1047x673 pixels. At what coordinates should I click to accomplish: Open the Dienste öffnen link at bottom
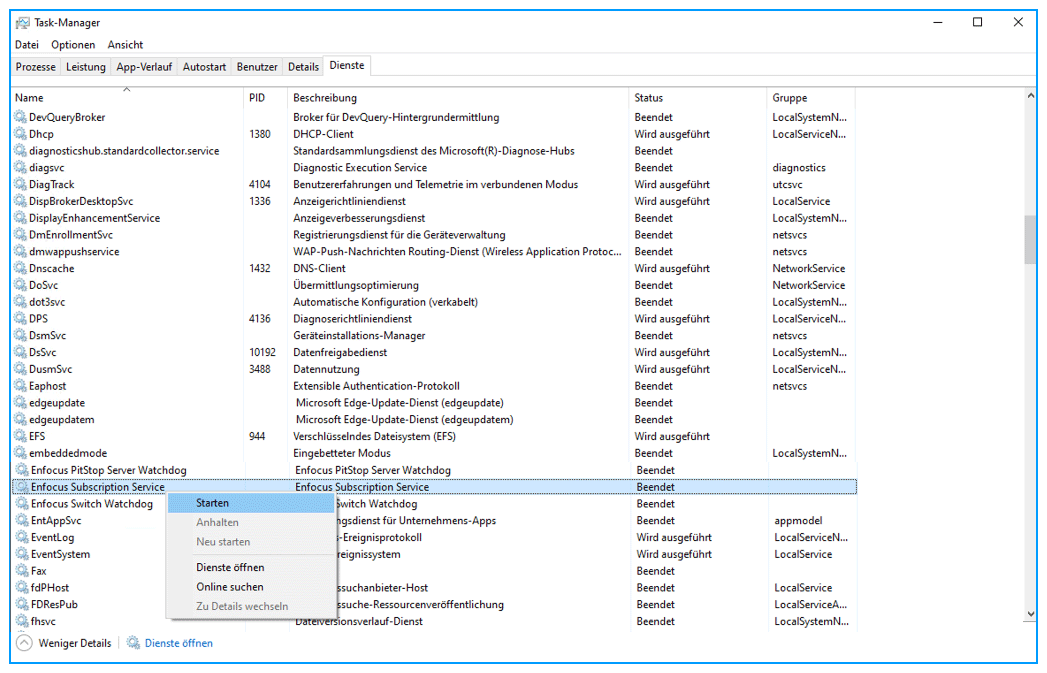click(x=179, y=643)
